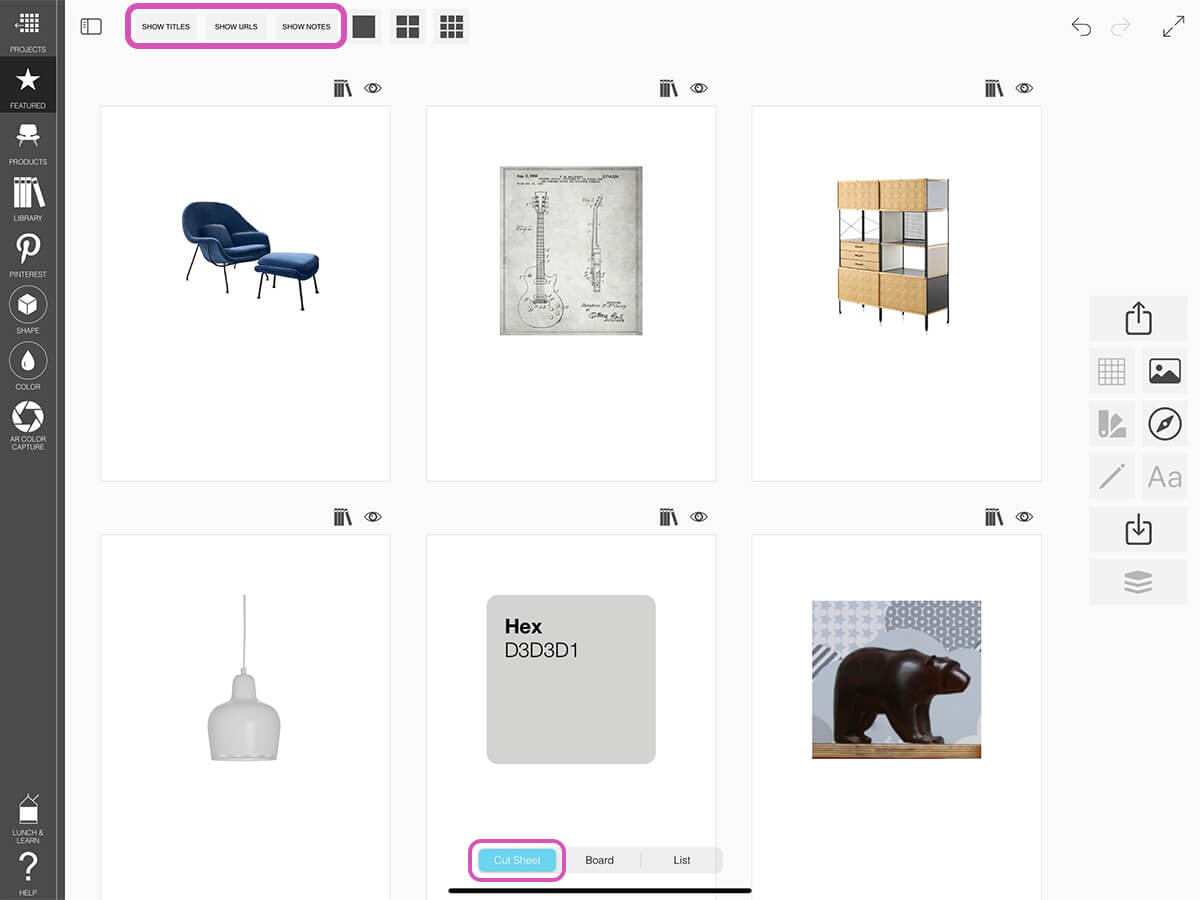Expand view to fullscreen
Screen dimensions: 1200x900
click(x=1174, y=27)
